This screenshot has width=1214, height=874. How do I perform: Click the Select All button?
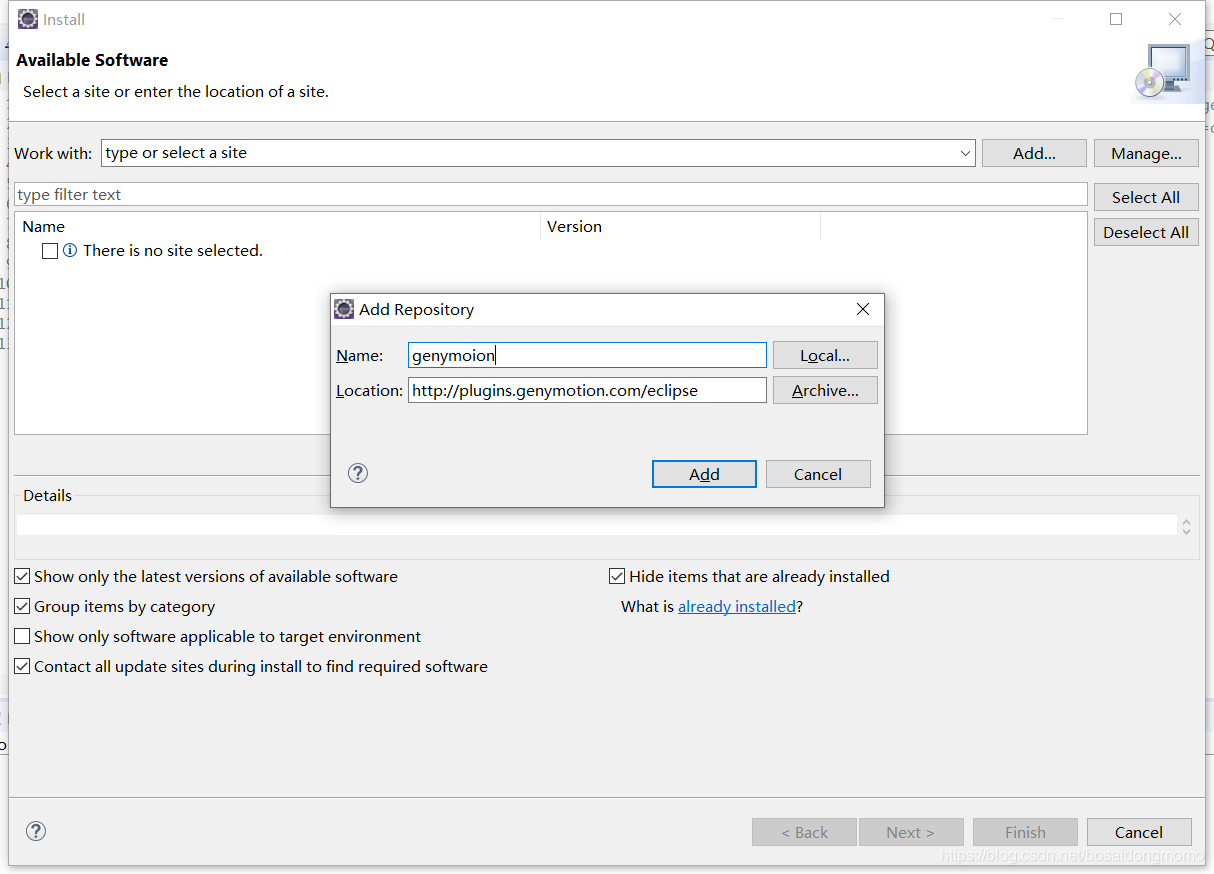pos(1146,197)
